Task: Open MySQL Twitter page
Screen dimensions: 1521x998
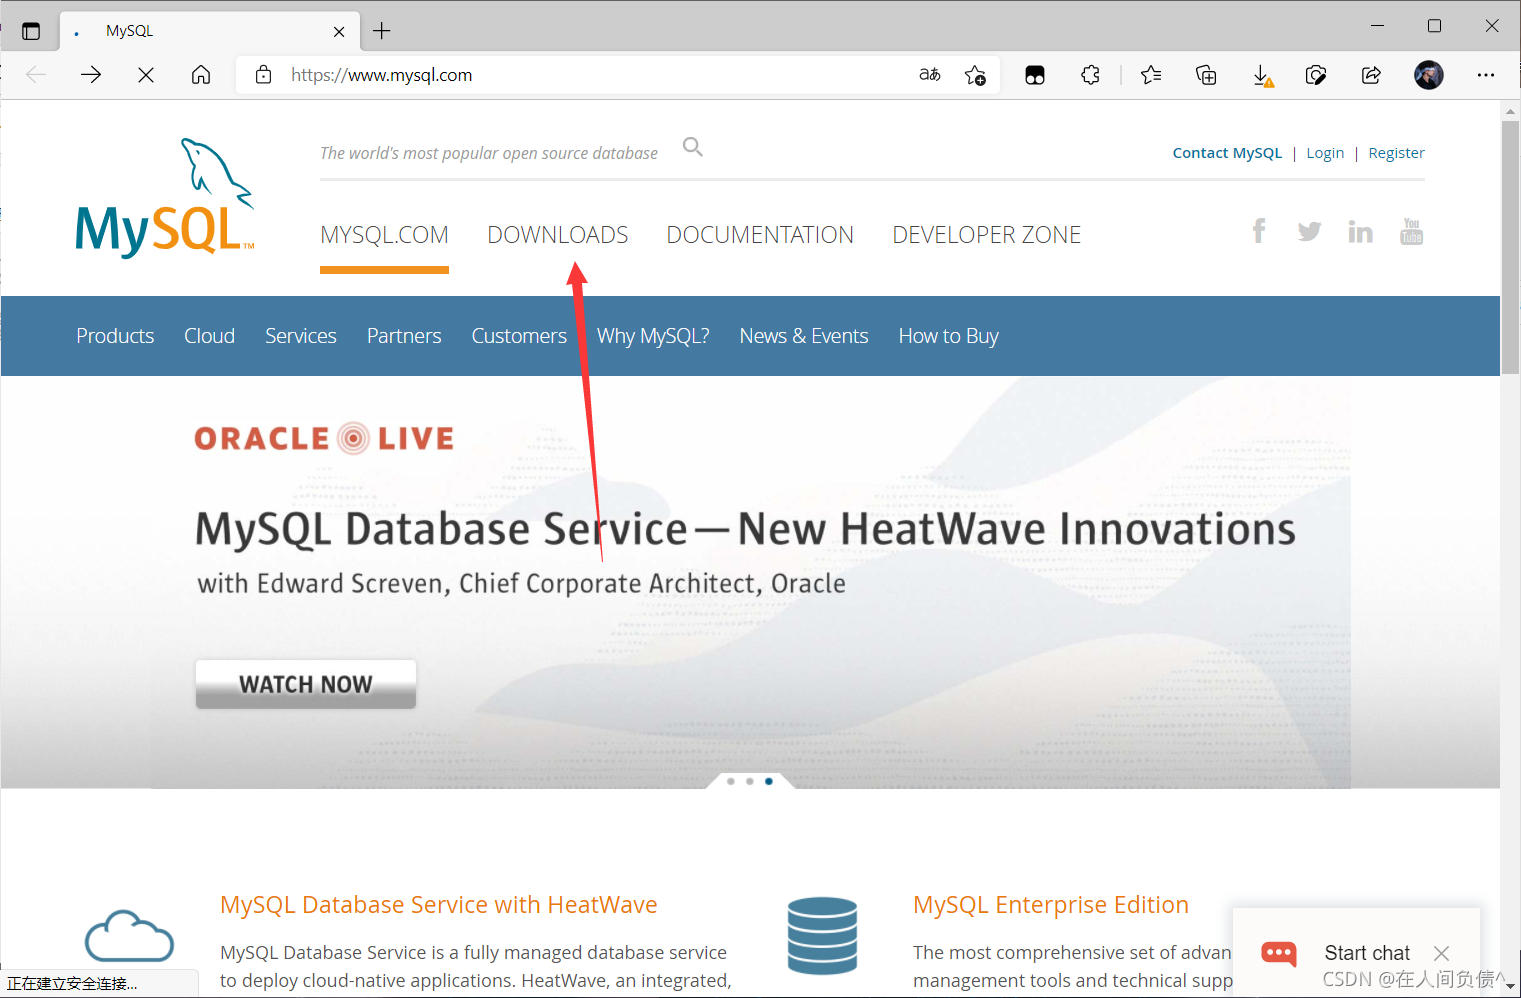Action: (1309, 232)
